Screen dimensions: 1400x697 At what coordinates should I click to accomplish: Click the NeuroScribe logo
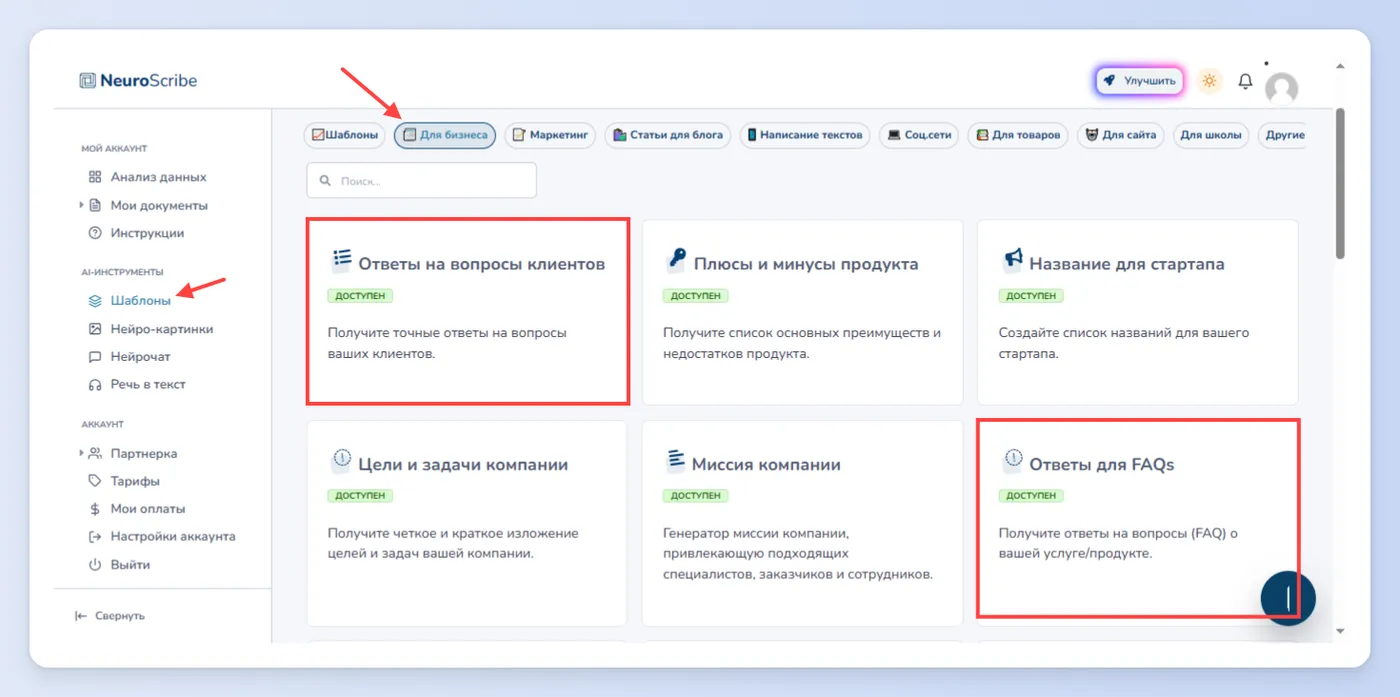[x=138, y=81]
